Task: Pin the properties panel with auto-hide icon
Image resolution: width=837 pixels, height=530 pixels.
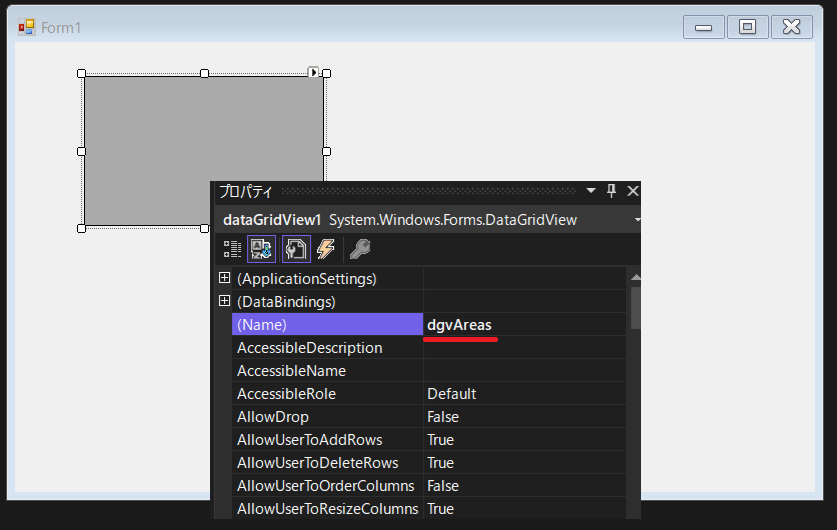Action: pyautogui.click(x=612, y=191)
